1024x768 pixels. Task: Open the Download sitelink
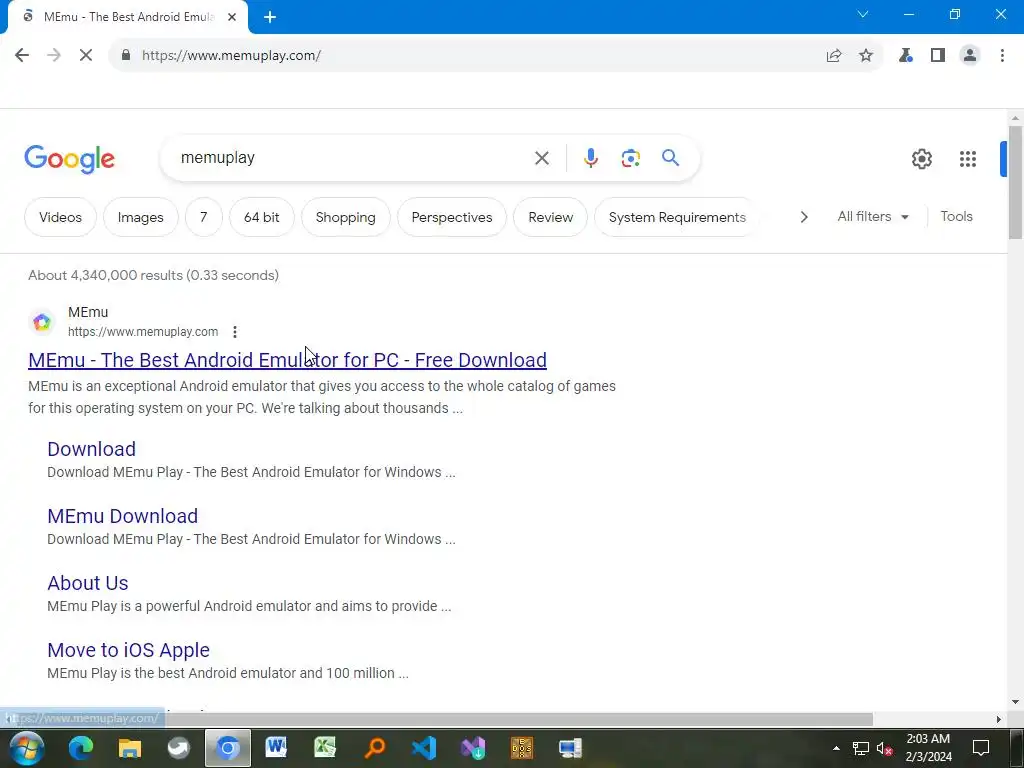tap(91, 449)
